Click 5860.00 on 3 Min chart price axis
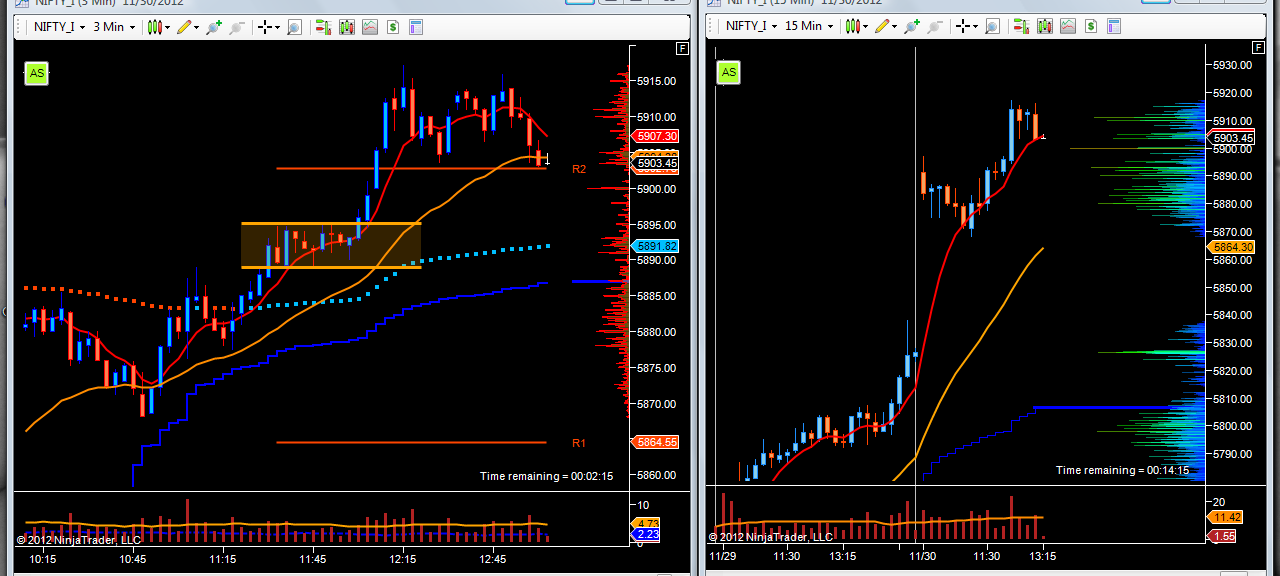This screenshot has height=576, width=1280. 656,476
